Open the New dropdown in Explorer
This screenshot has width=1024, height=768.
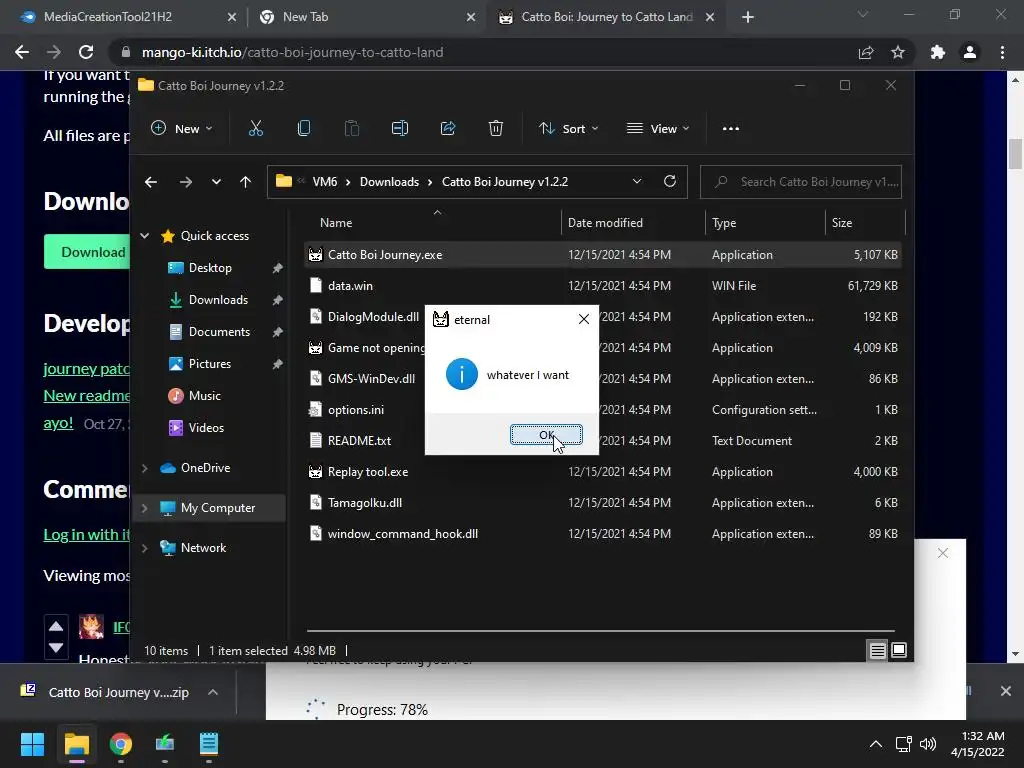click(182, 129)
